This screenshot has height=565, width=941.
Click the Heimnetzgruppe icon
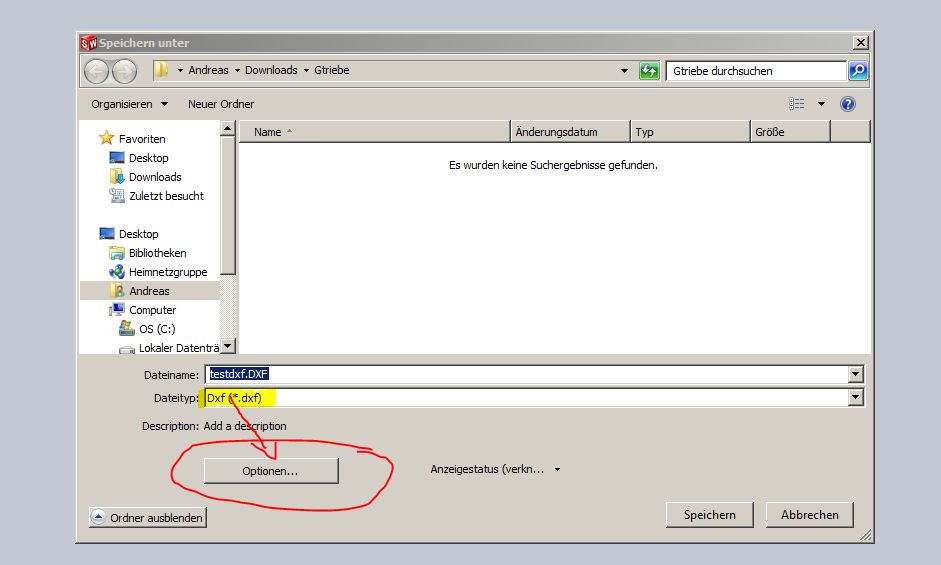click(116, 271)
